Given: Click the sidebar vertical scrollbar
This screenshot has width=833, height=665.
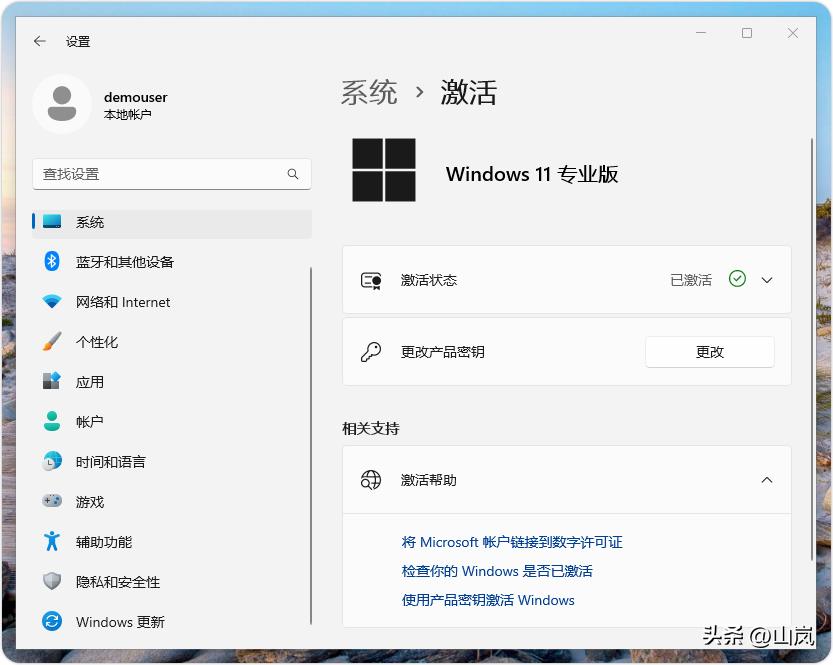Looking at the screenshot, I should (x=311, y=445).
